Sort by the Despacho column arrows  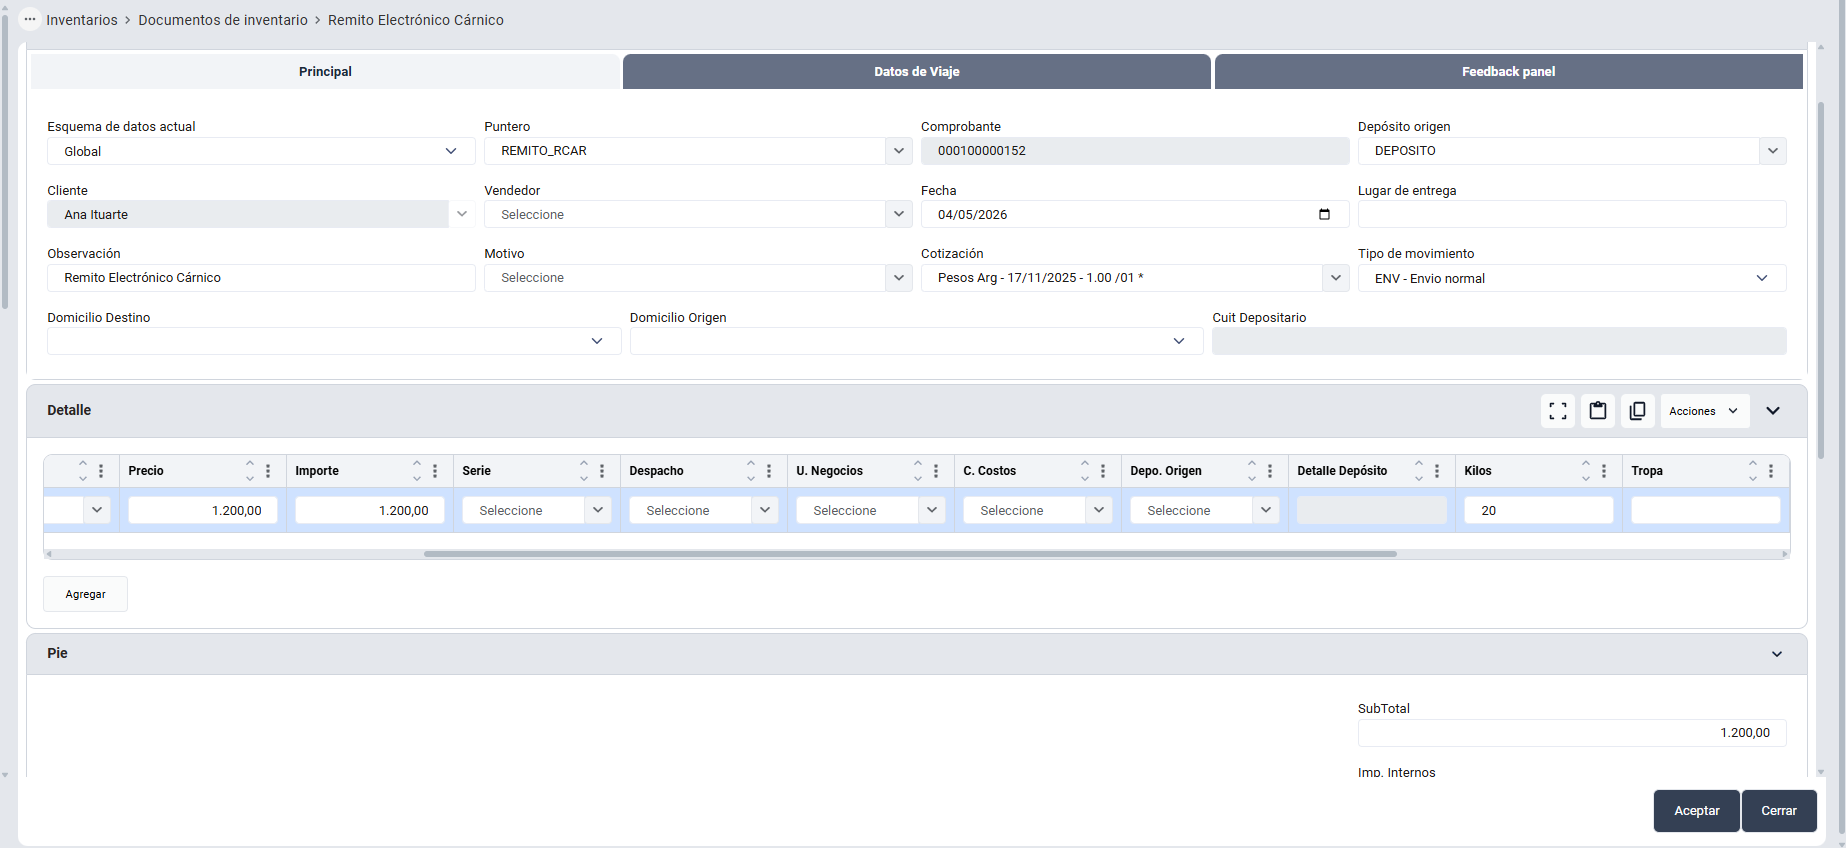751,471
